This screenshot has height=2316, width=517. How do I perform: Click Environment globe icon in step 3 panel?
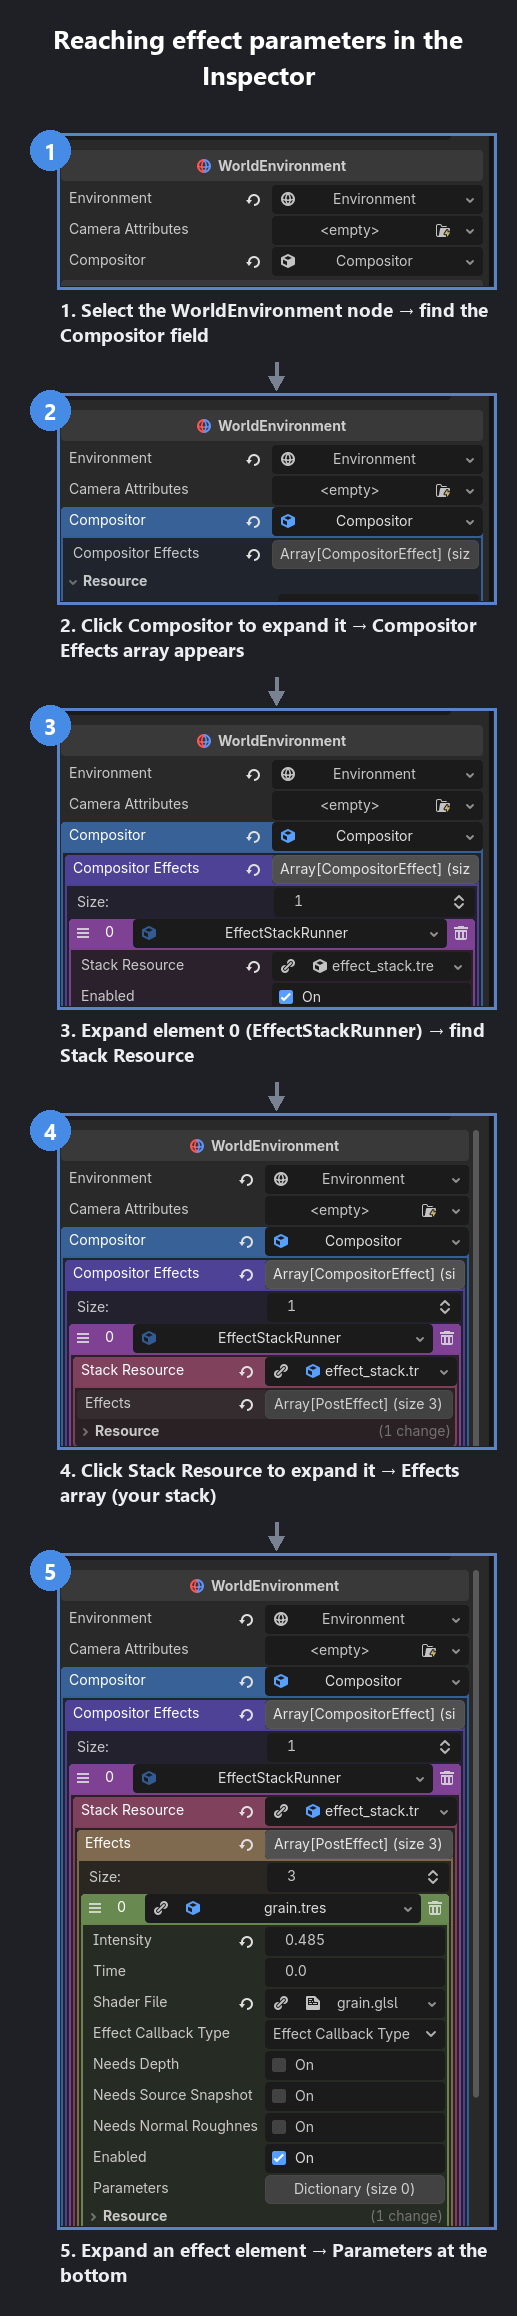pos(288,774)
